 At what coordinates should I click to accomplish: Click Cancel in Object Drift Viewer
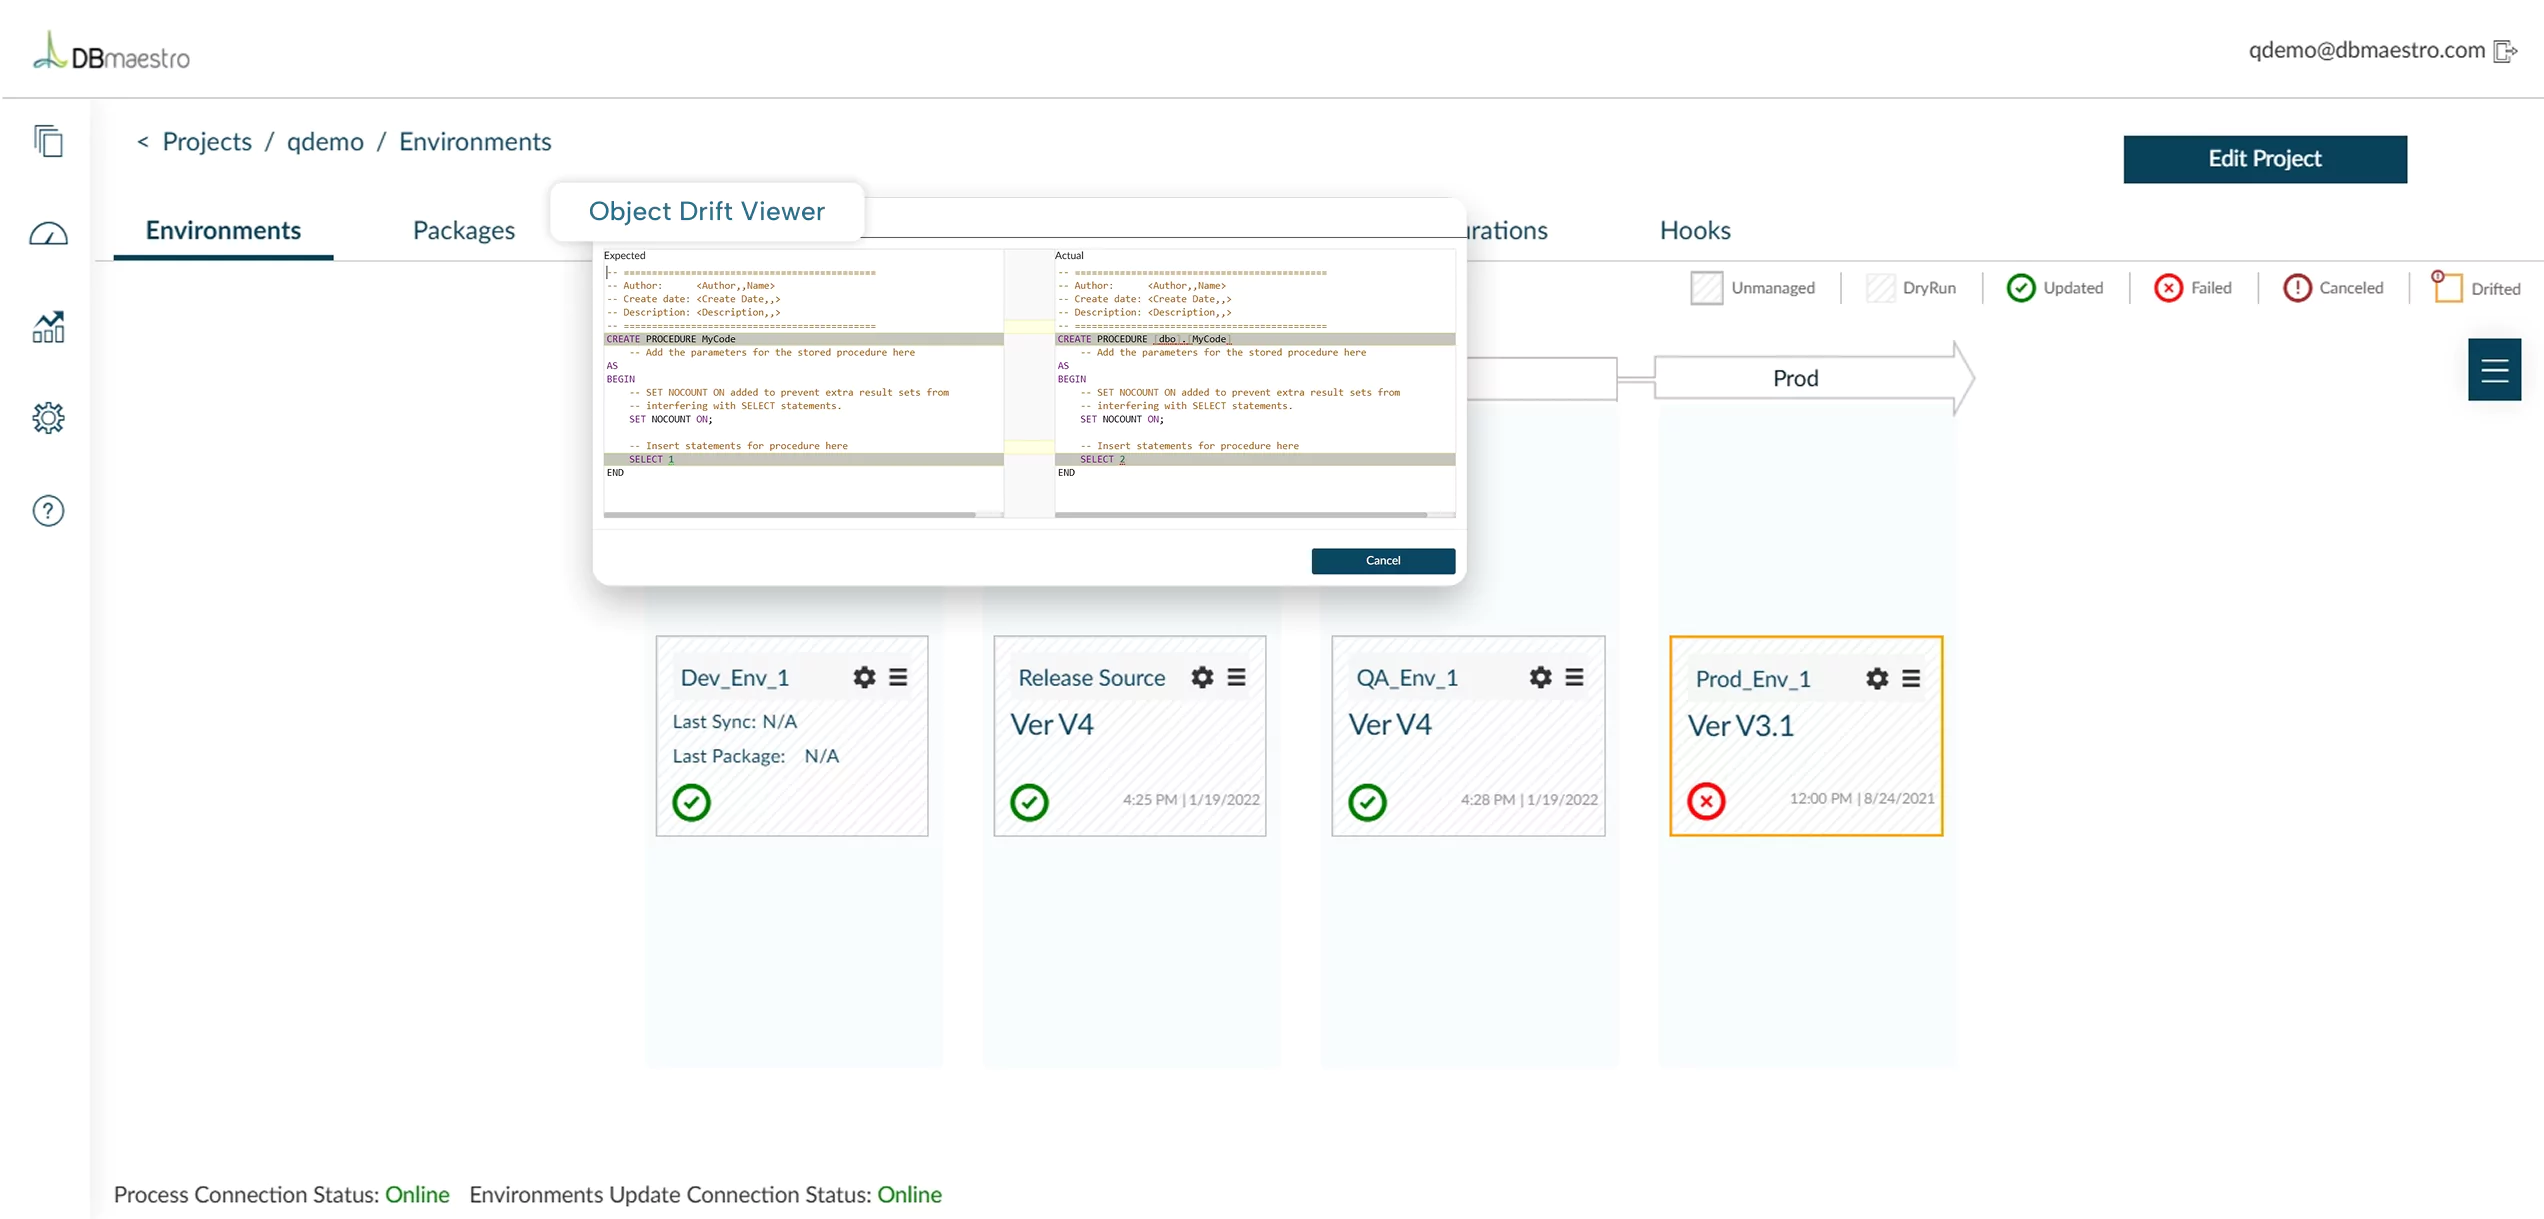pyautogui.click(x=1383, y=561)
